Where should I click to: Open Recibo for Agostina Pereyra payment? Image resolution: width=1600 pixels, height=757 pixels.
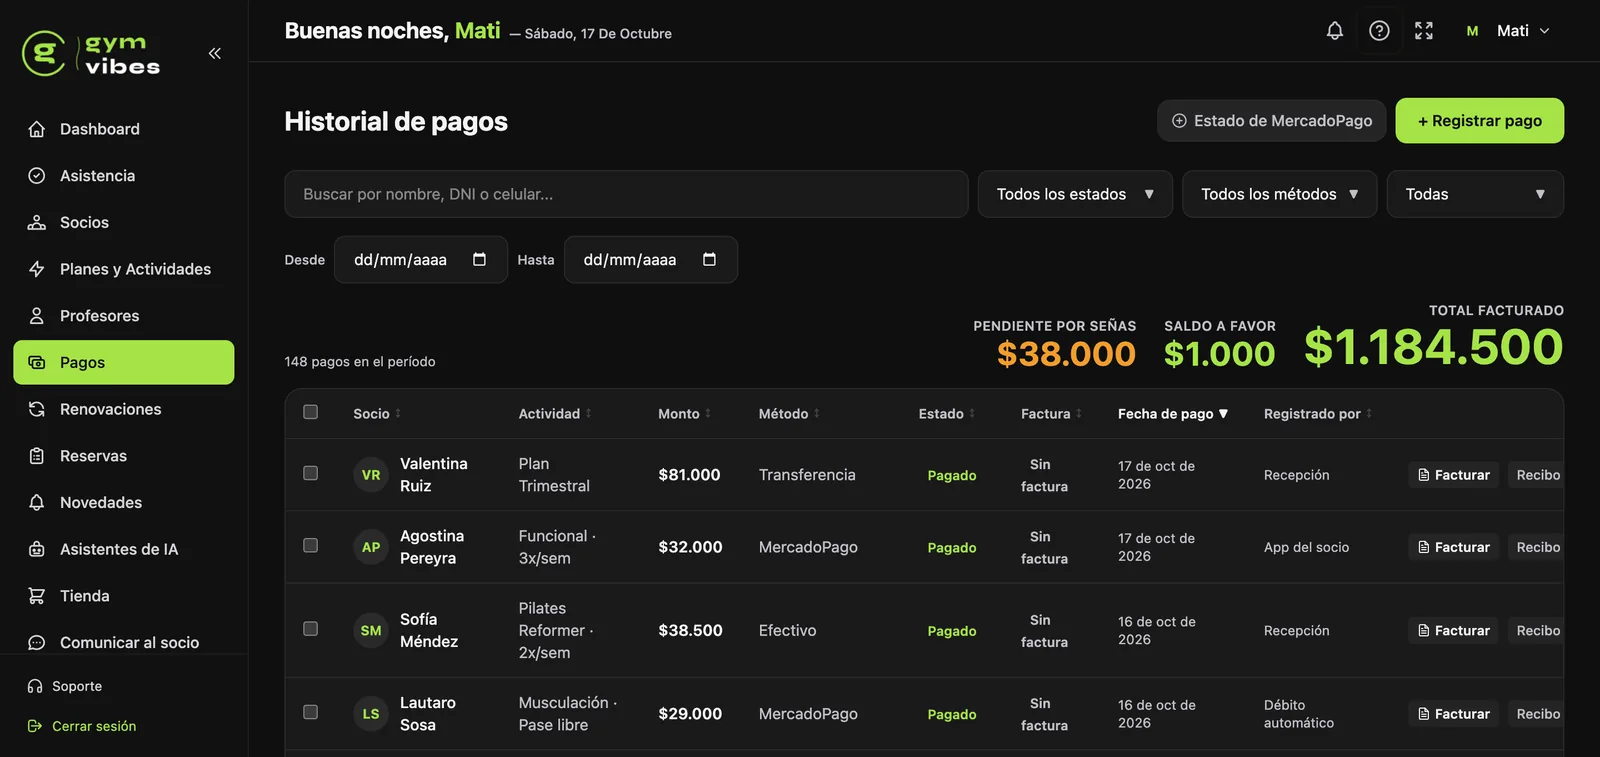tap(1536, 547)
